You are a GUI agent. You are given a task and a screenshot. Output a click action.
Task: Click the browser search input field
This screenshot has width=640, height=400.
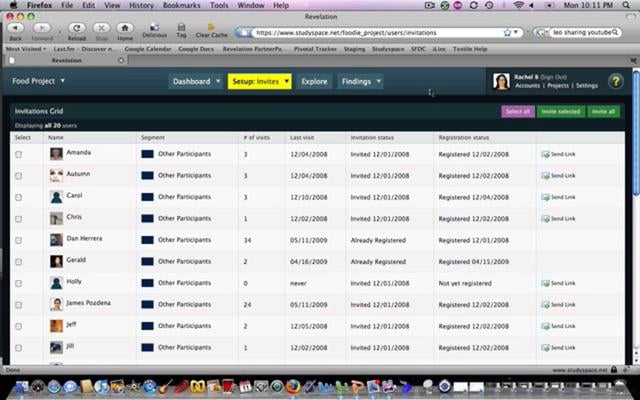pos(581,32)
